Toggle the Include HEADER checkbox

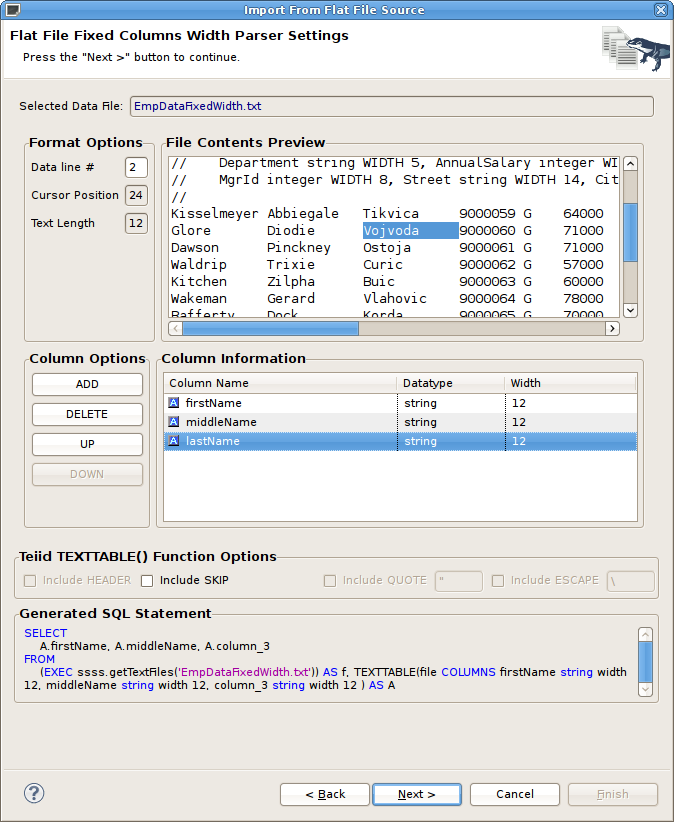pos(30,580)
